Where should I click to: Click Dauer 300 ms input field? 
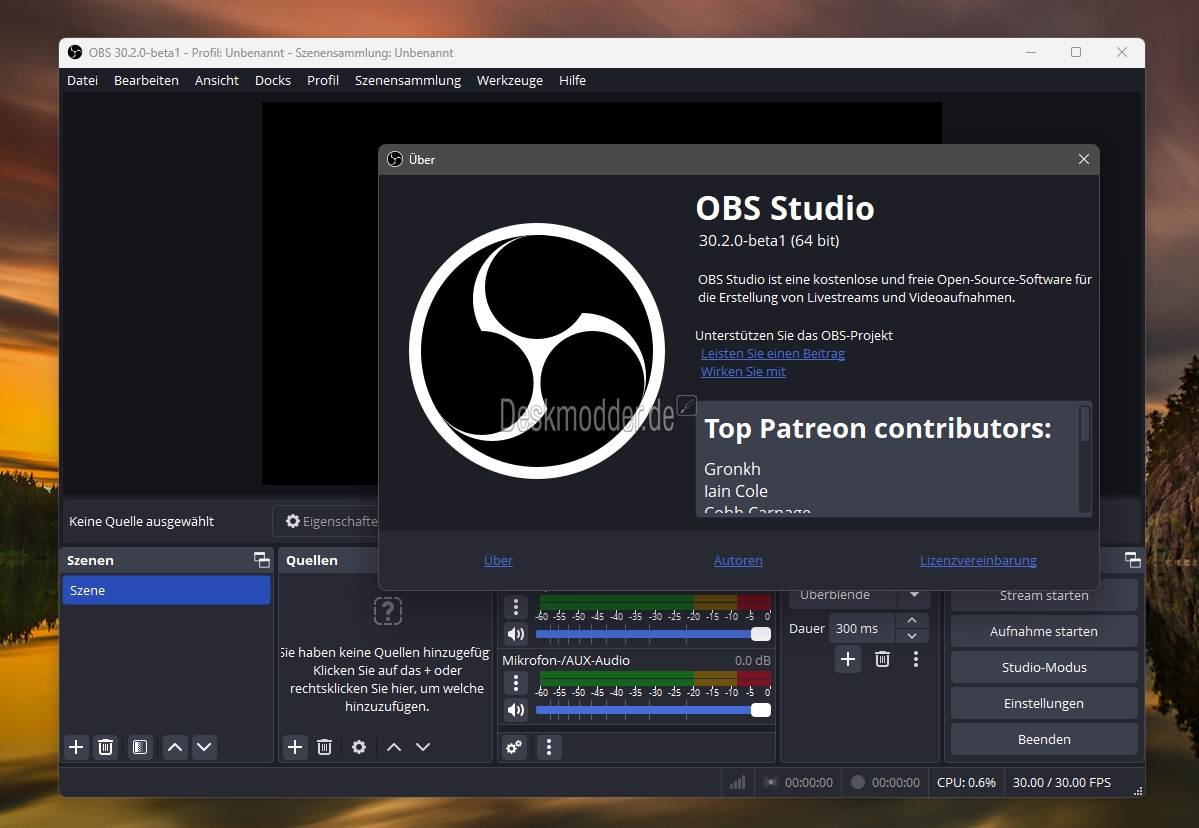[x=862, y=628]
